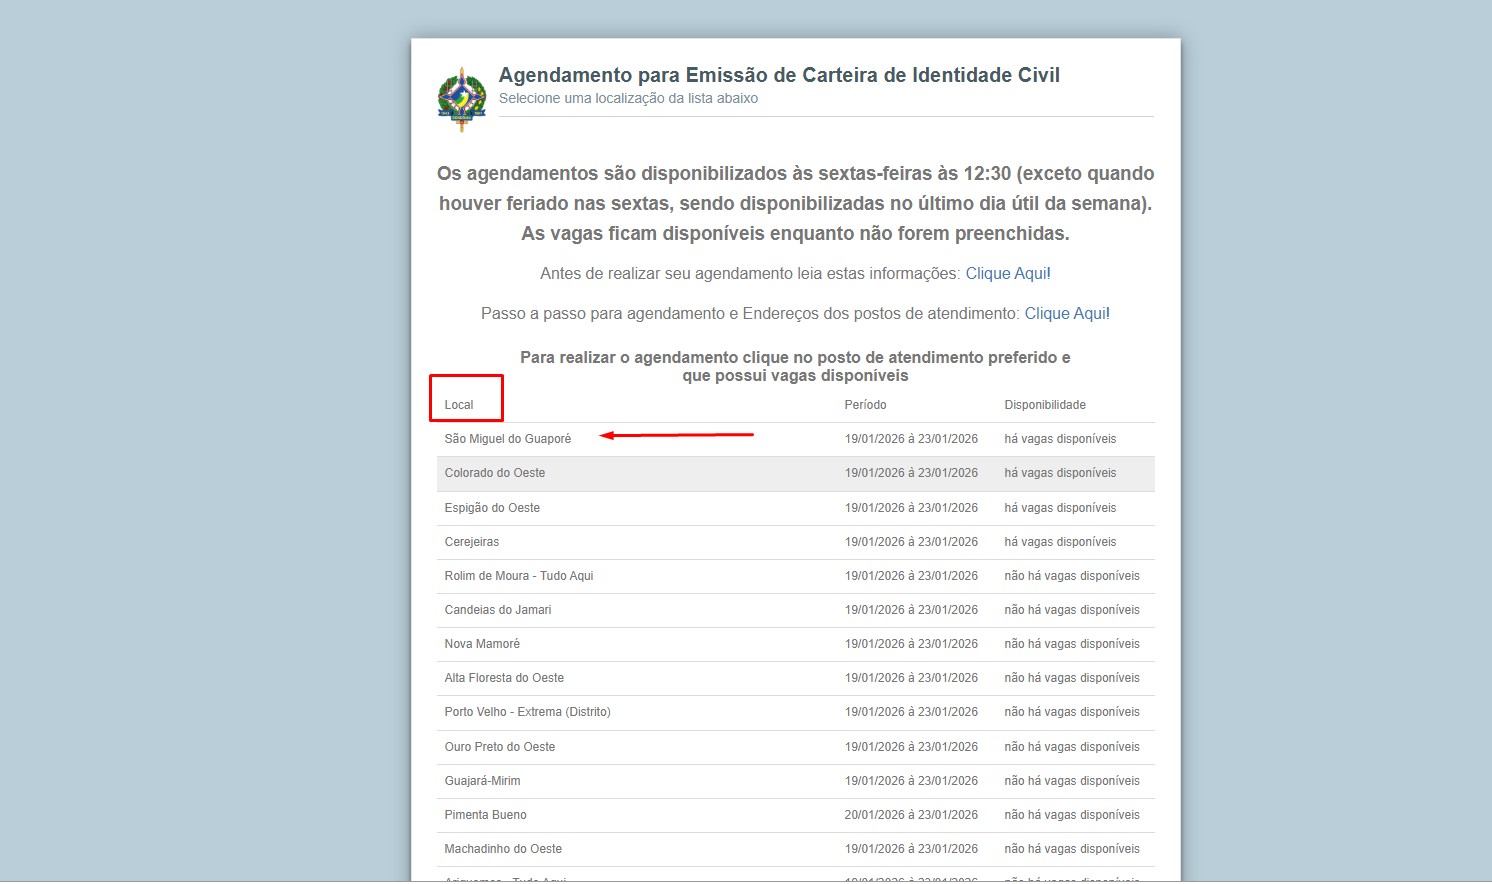Select Espigão do Oeste scheduling post
This screenshot has width=1492, height=884.
tap(492, 507)
